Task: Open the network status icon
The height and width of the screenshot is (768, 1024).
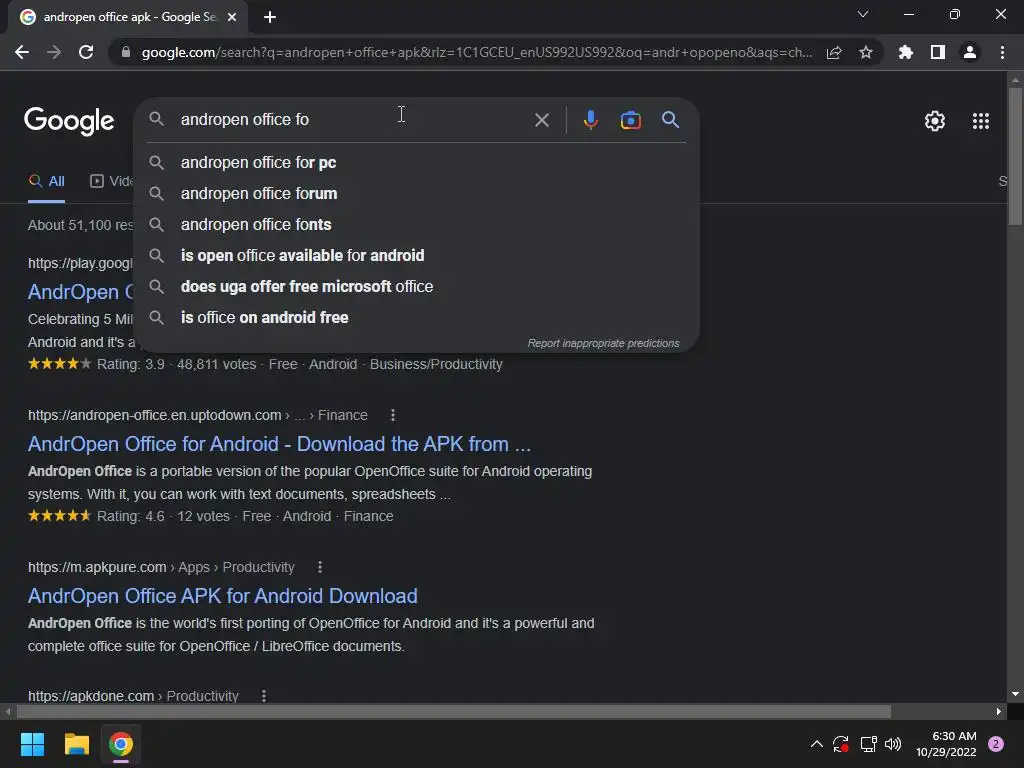Action: (868, 744)
